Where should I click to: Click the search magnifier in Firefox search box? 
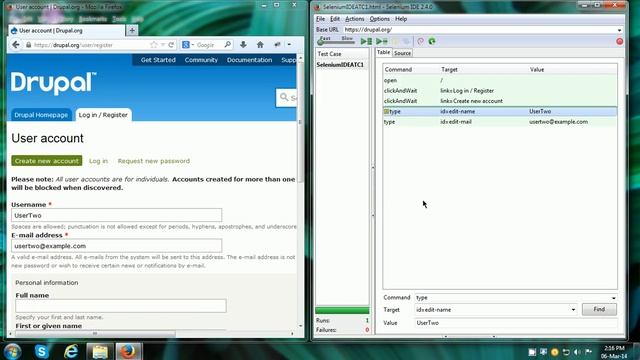point(228,44)
